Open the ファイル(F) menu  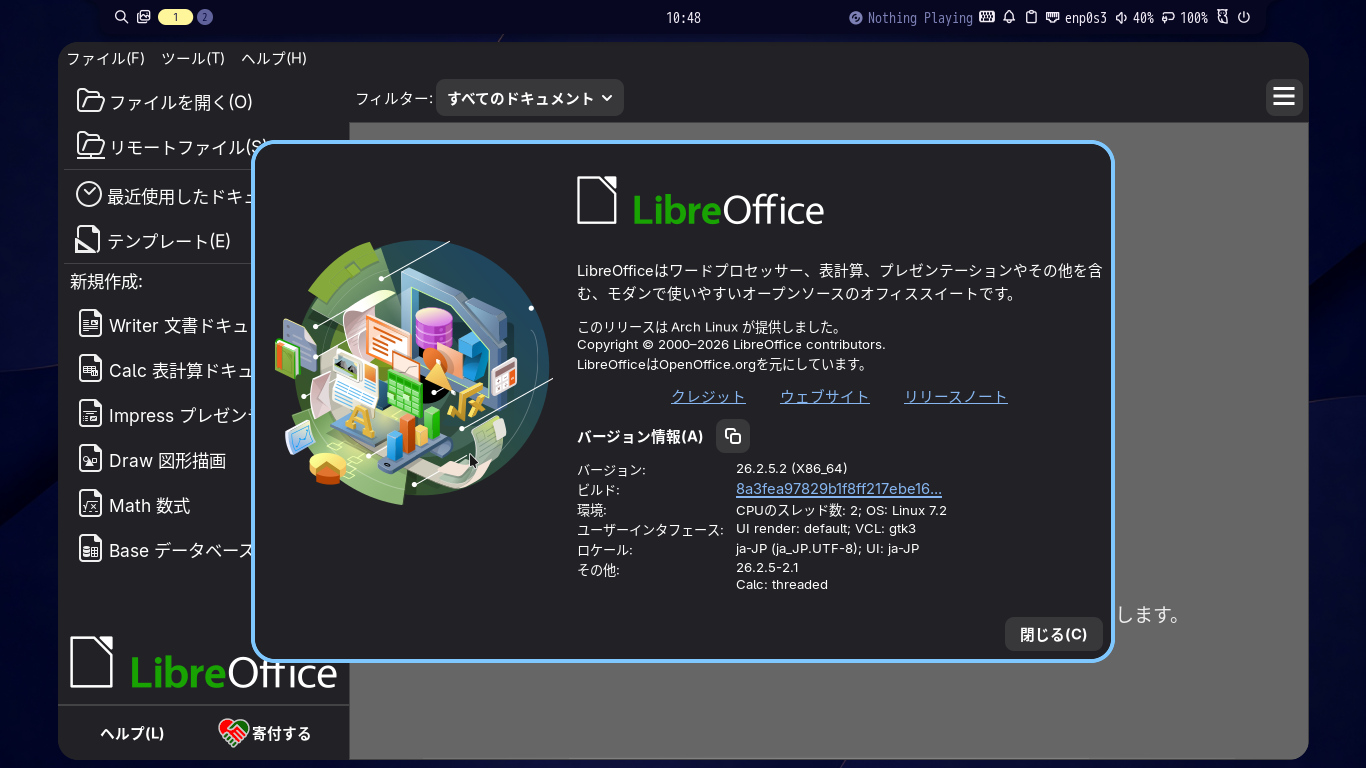(x=106, y=58)
